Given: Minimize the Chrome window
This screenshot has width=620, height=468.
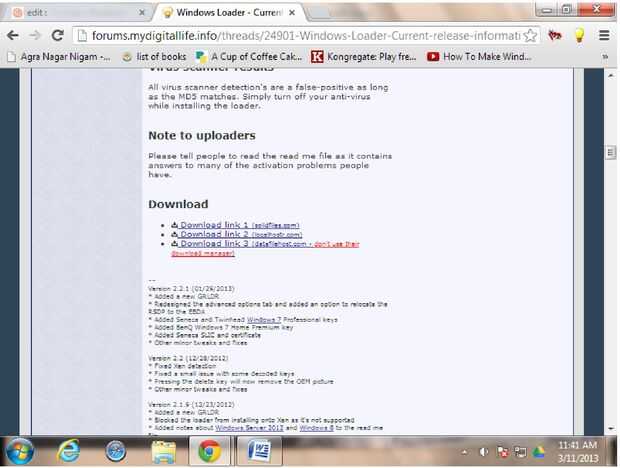Looking at the screenshot, I should click(x=547, y=9).
